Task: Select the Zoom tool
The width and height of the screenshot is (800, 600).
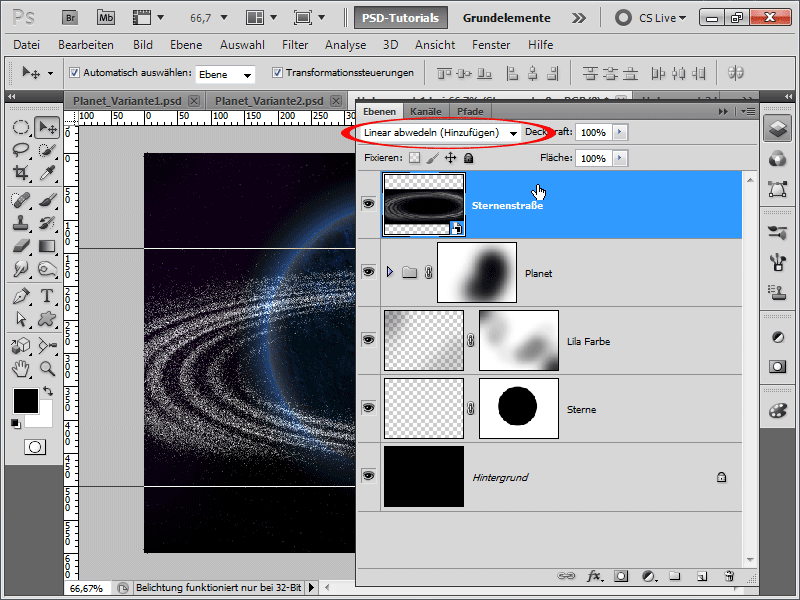Action: [47, 368]
